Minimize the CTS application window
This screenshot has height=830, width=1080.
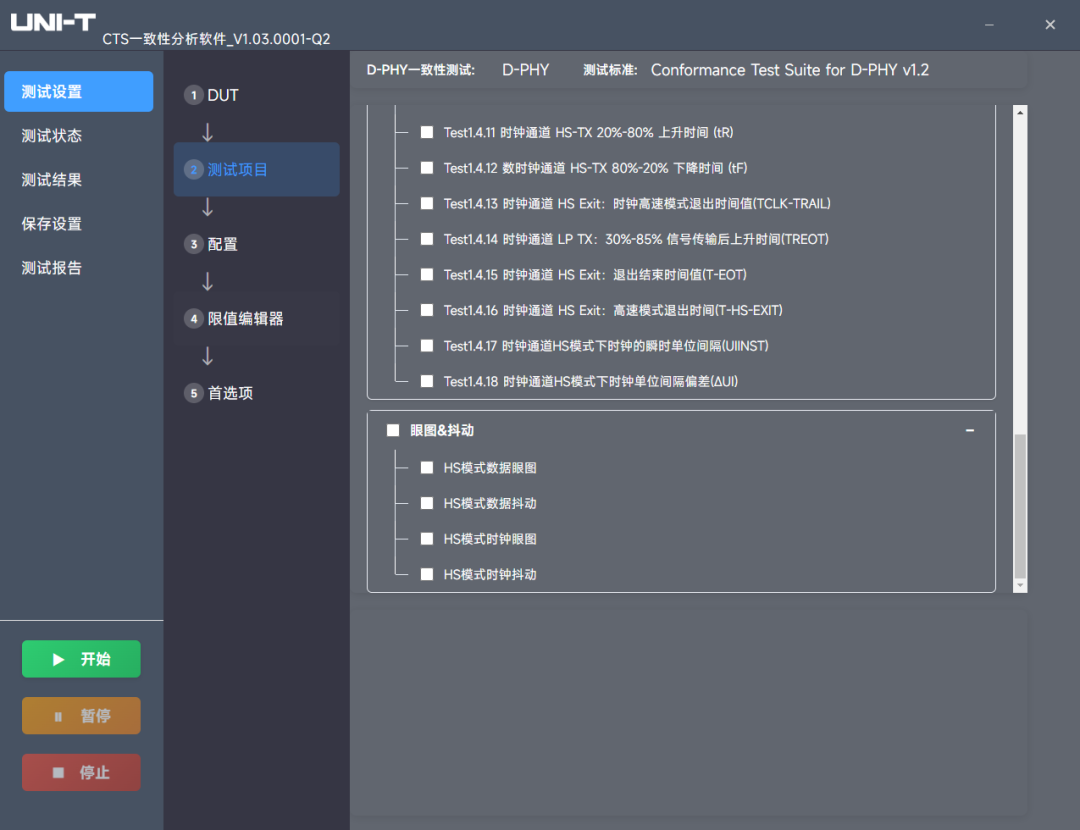[989, 25]
